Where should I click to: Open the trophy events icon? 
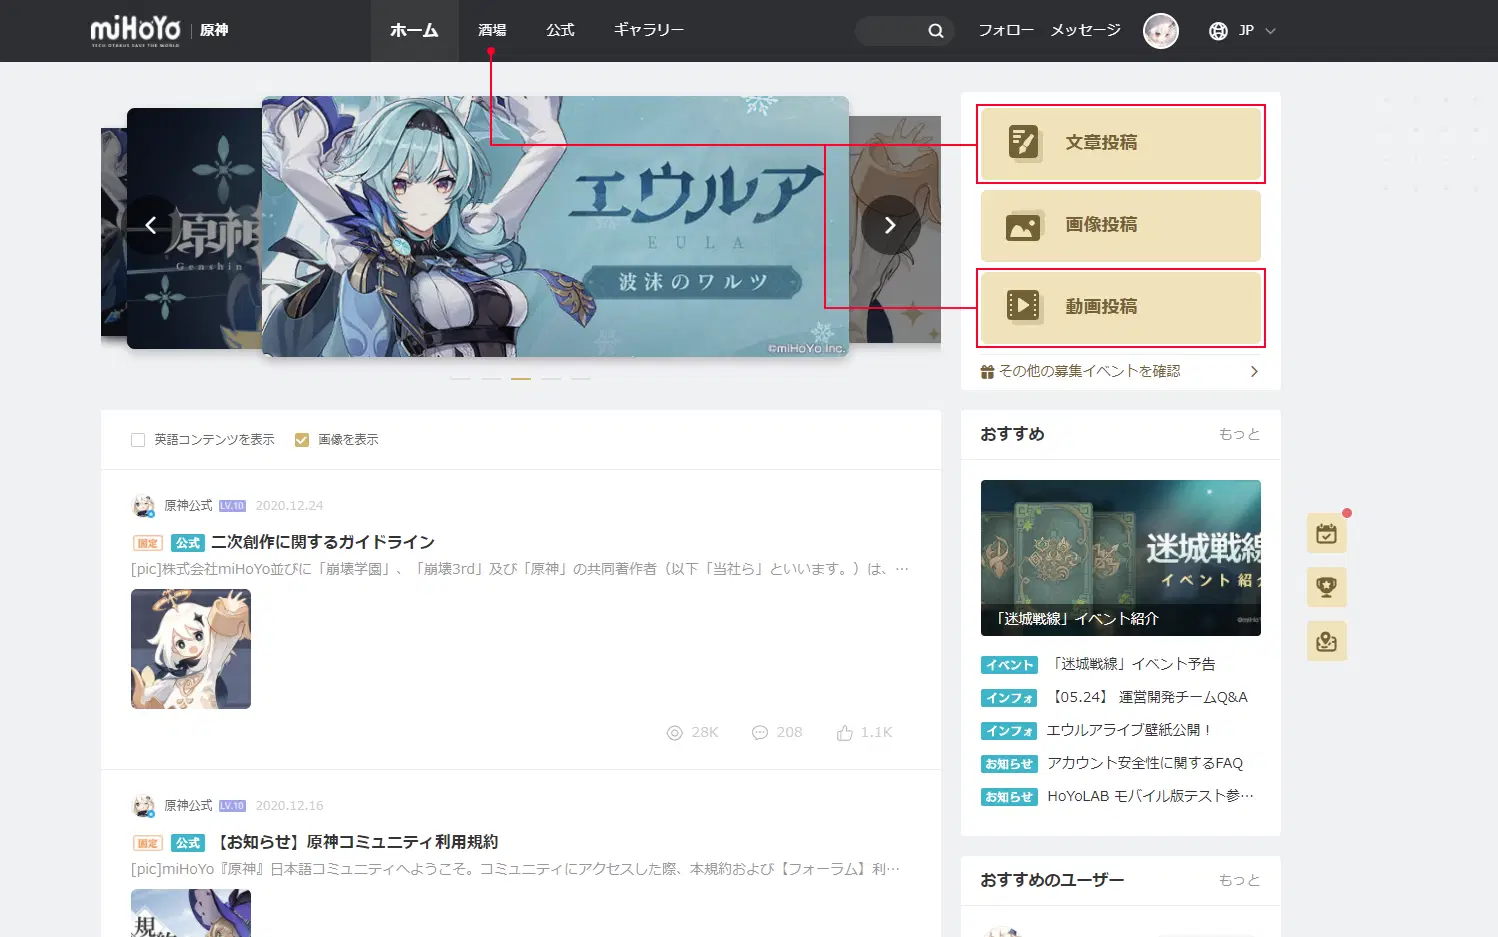coord(1326,587)
